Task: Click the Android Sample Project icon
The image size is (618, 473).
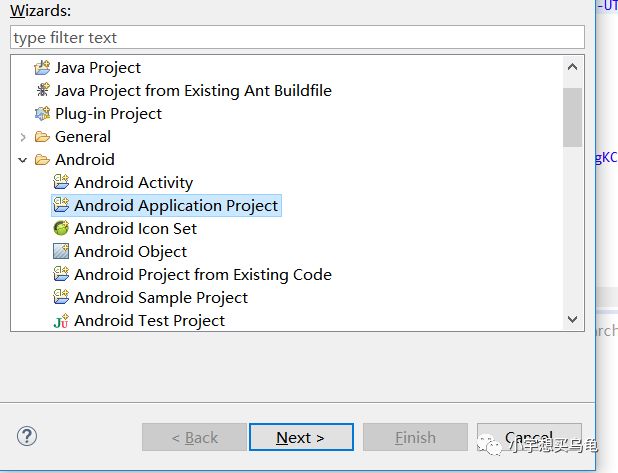Action: click(x=61, y=298)
